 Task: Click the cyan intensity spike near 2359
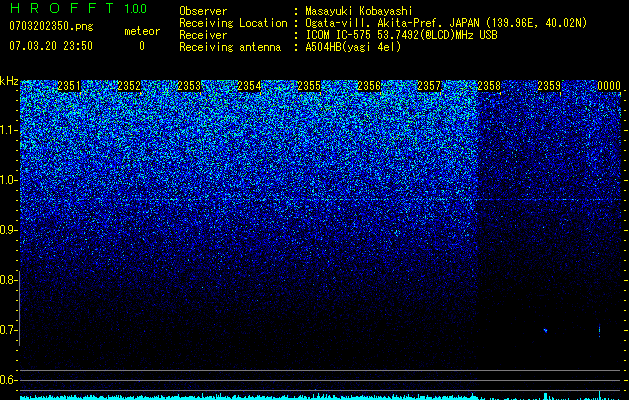coord(546,396)
